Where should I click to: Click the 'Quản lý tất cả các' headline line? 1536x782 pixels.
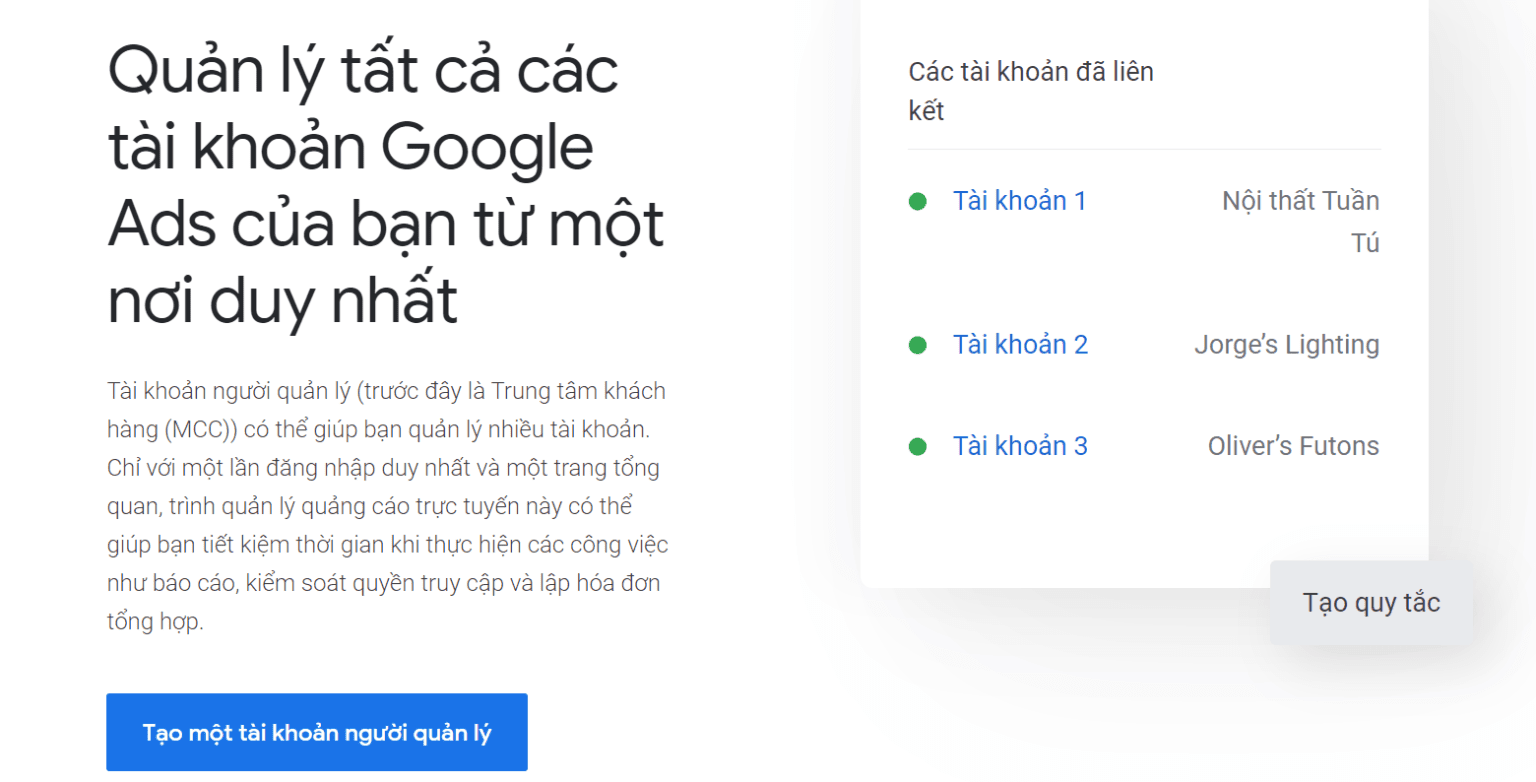pyautogui.click(x=362, y=70)
